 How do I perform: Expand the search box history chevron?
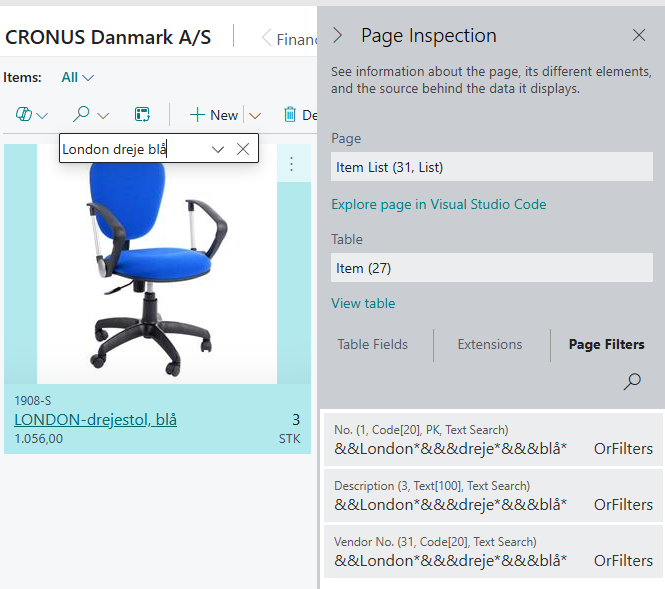pyautogui.click(x=218, y=149)
